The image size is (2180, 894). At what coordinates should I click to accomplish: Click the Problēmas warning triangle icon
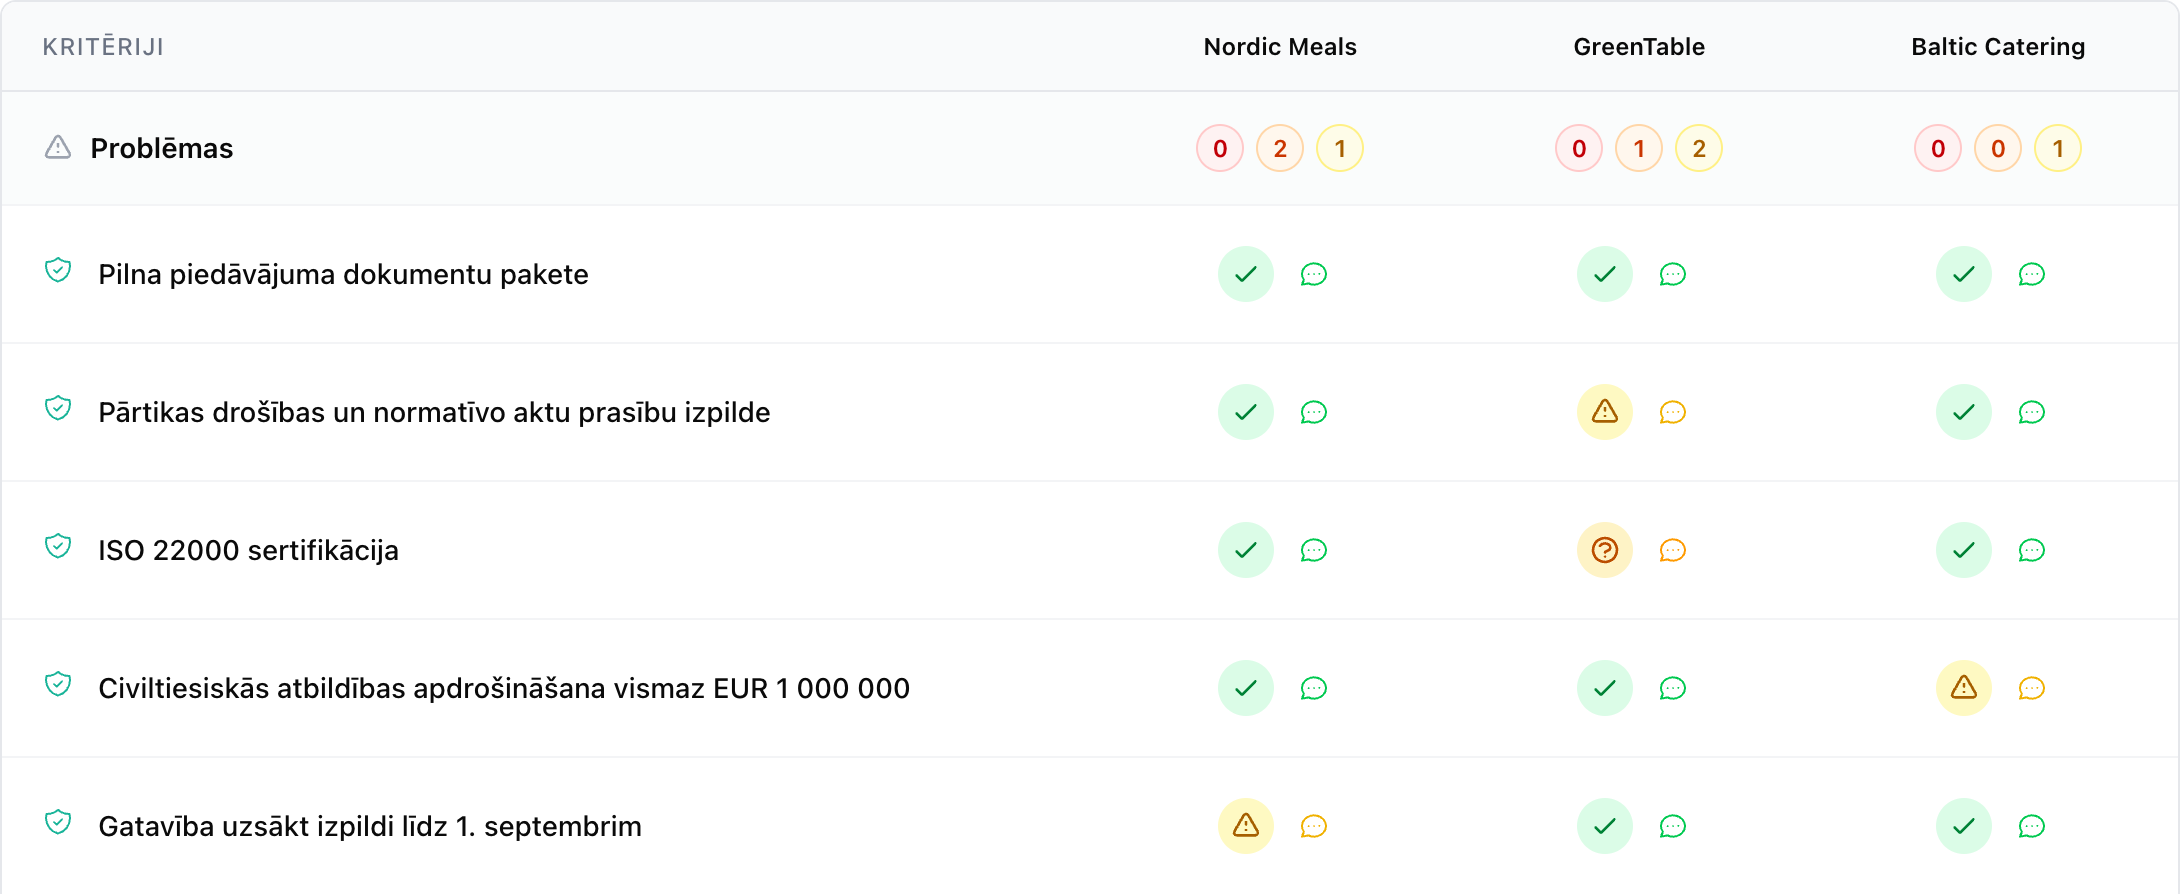58,148
